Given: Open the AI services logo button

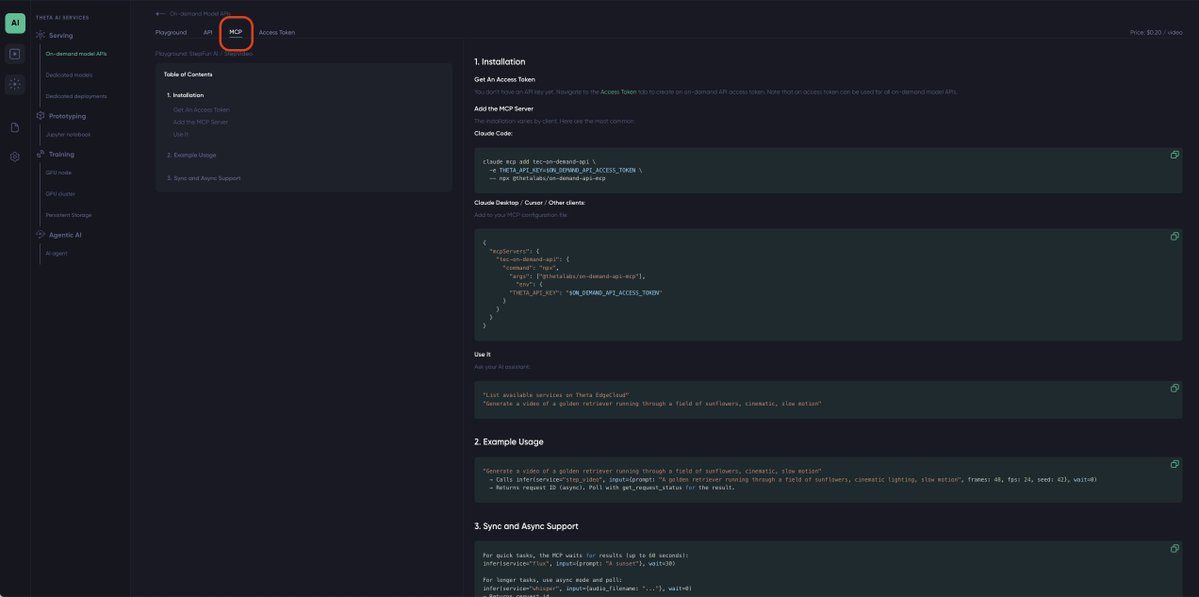Looking at the screenshot, I should click(x=15, y=23).
